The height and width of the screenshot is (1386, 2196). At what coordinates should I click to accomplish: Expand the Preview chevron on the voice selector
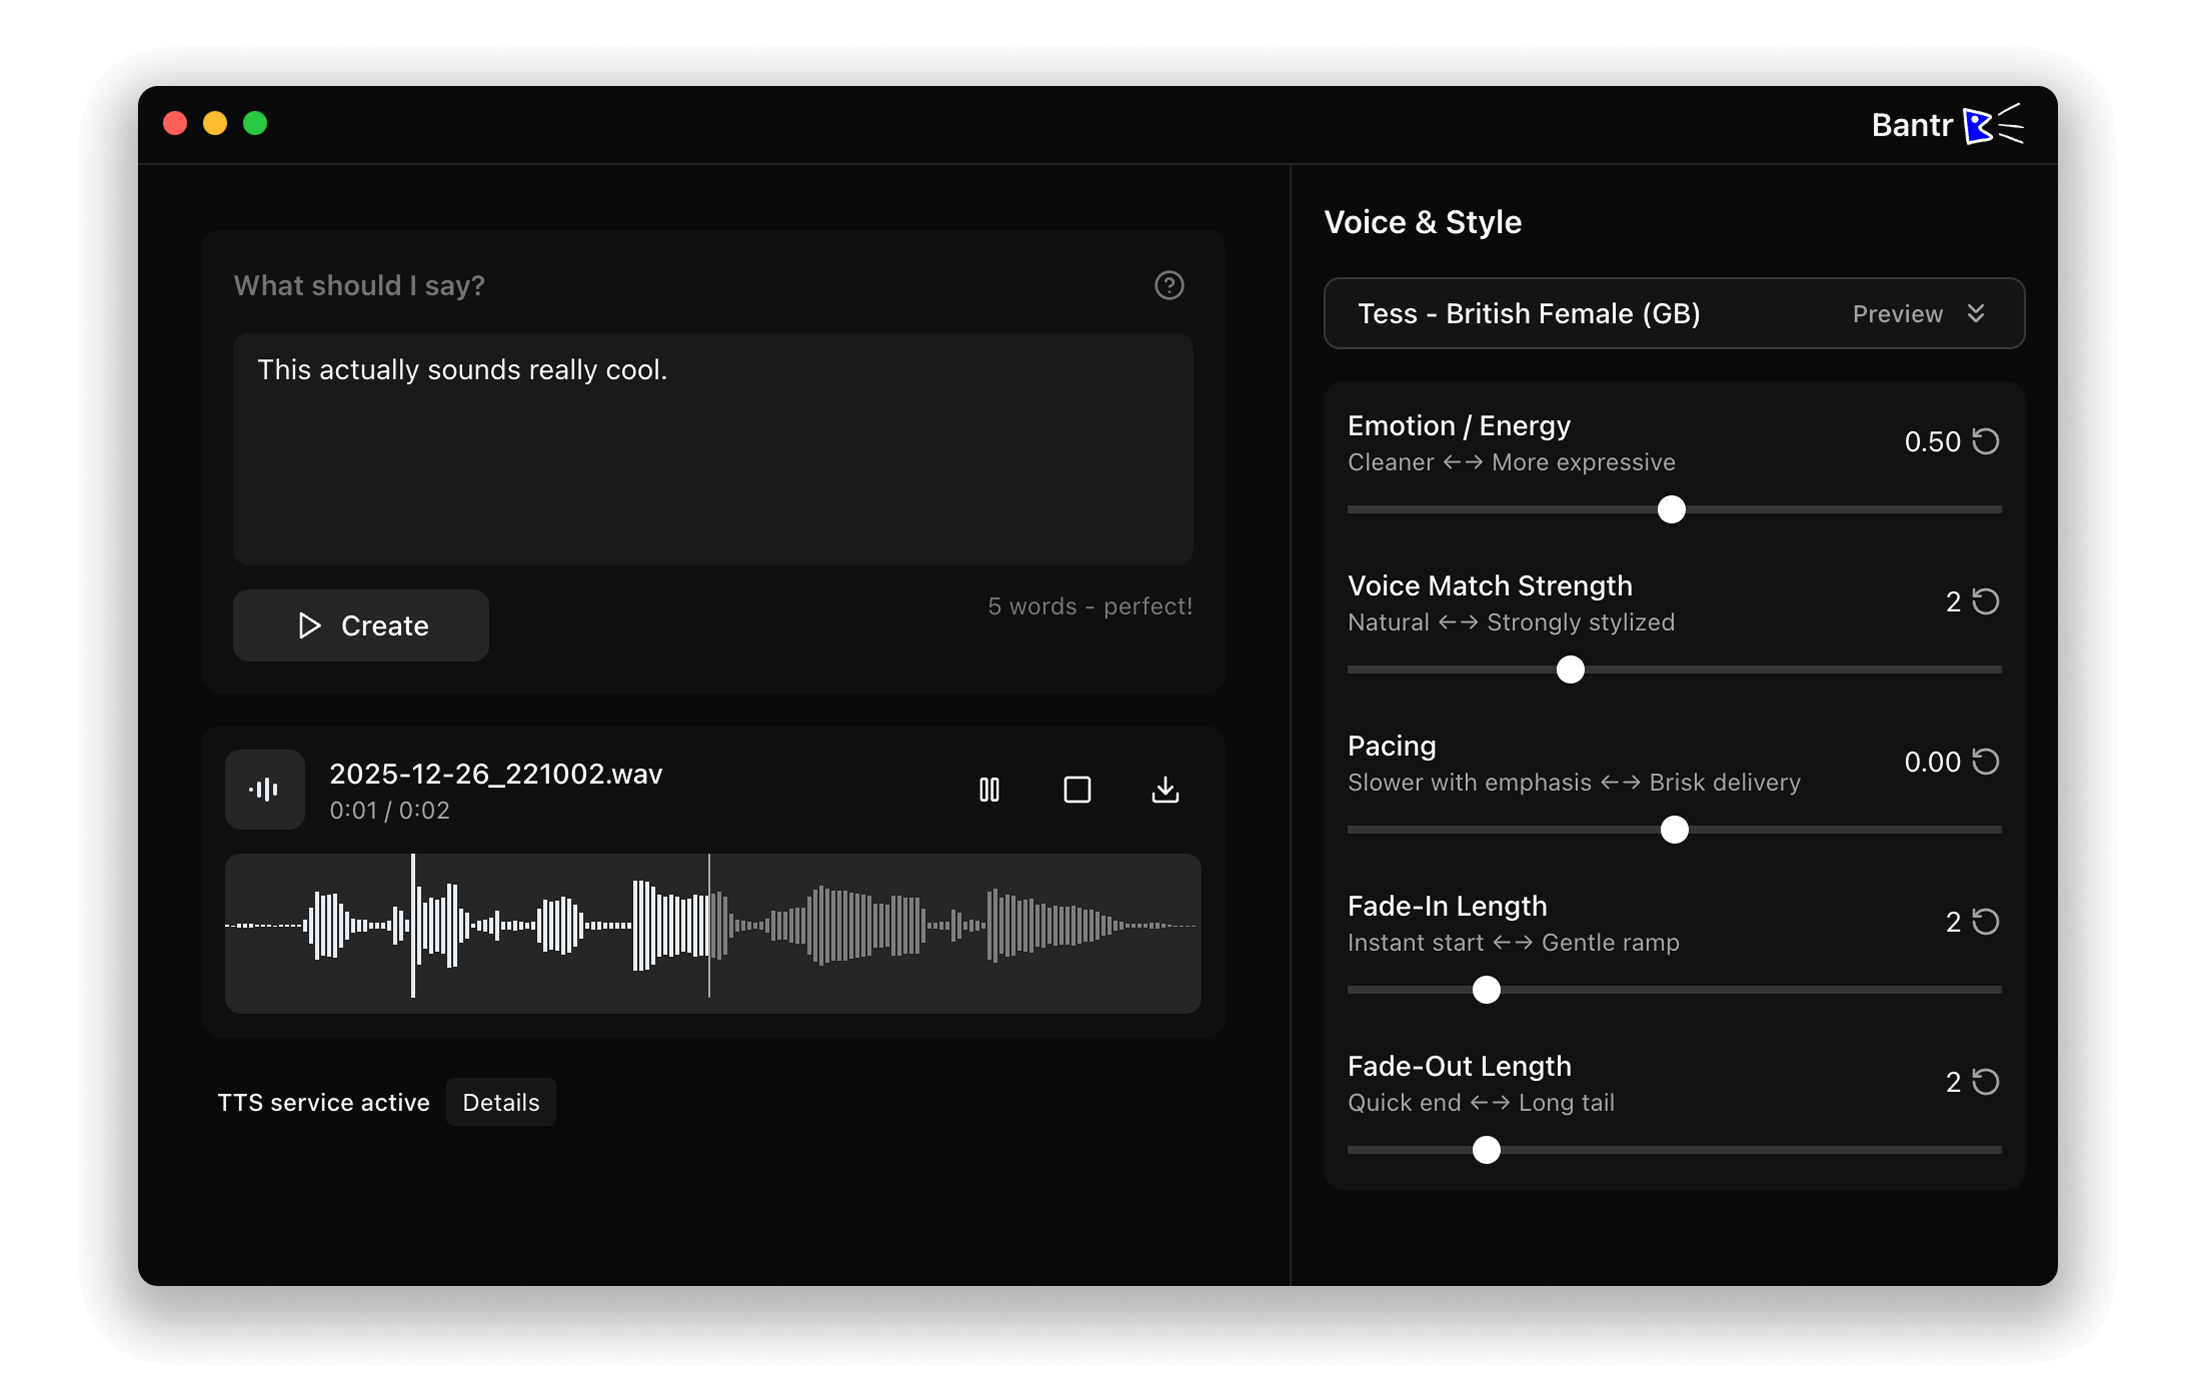pos(1977,313)
